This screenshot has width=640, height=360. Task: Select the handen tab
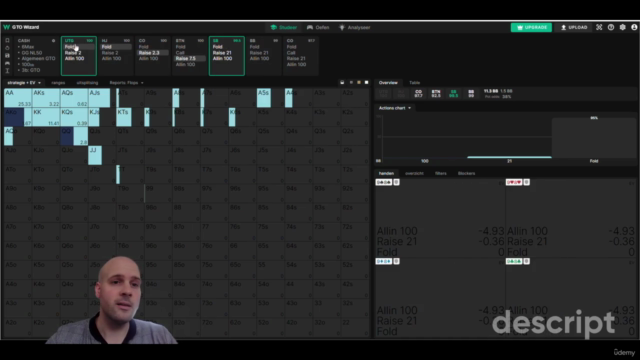click(x=386, y=173)
